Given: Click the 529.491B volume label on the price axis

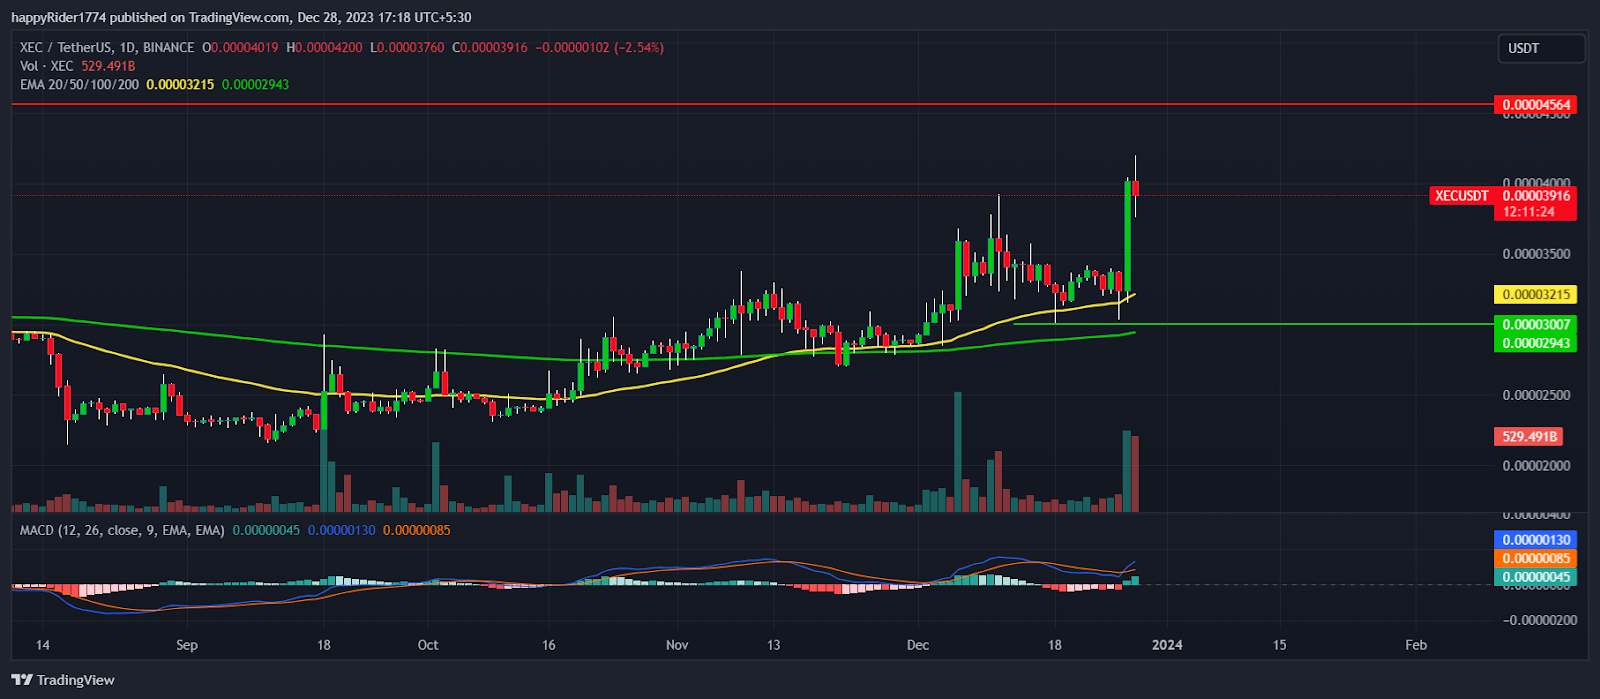Looking at the screenshot, I should [x=1528, y=437].
